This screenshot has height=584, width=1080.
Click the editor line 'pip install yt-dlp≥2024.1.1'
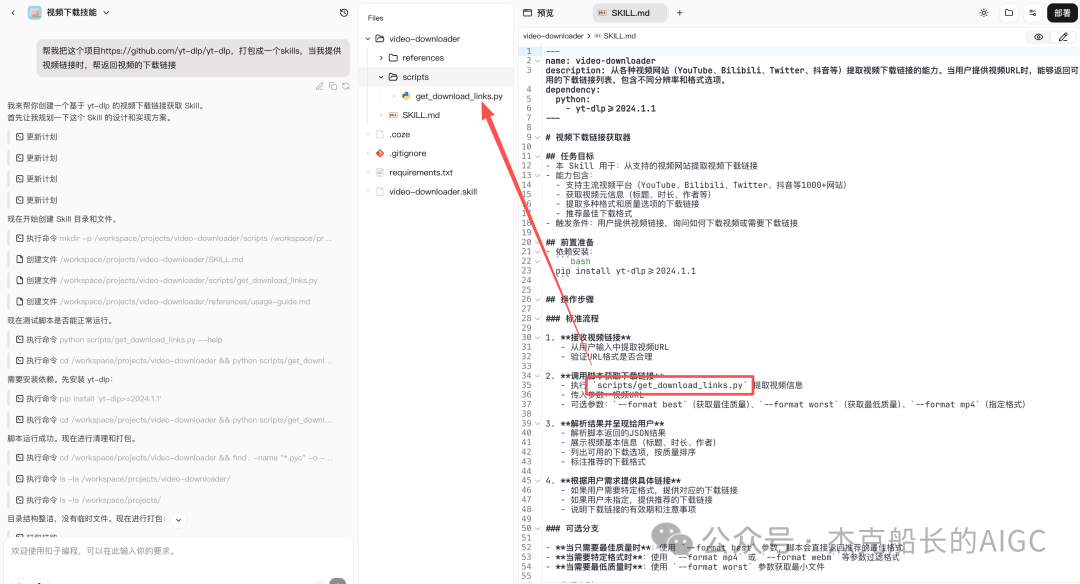625,271
